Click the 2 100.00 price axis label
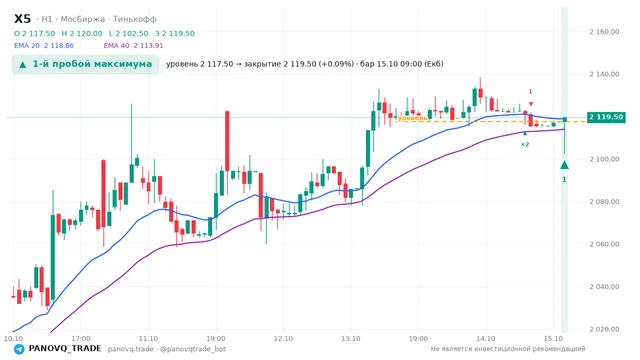640x360 pixels. coord(604,159)
